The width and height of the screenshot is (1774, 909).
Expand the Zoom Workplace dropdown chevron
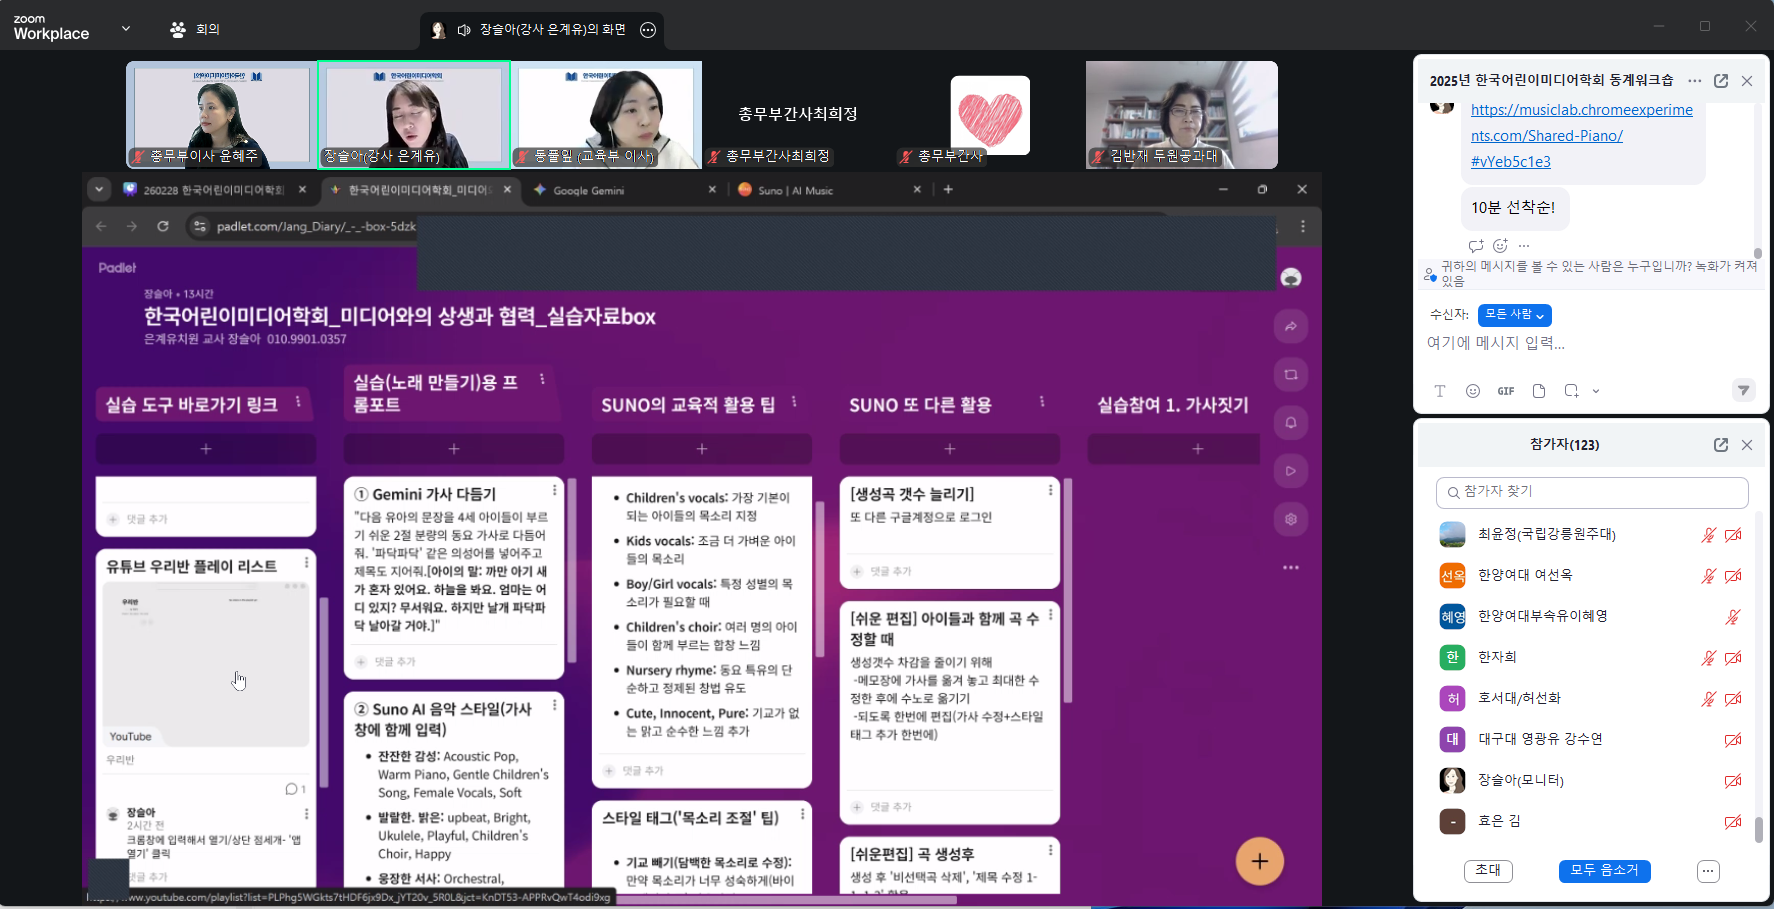[x=126, y=29]
